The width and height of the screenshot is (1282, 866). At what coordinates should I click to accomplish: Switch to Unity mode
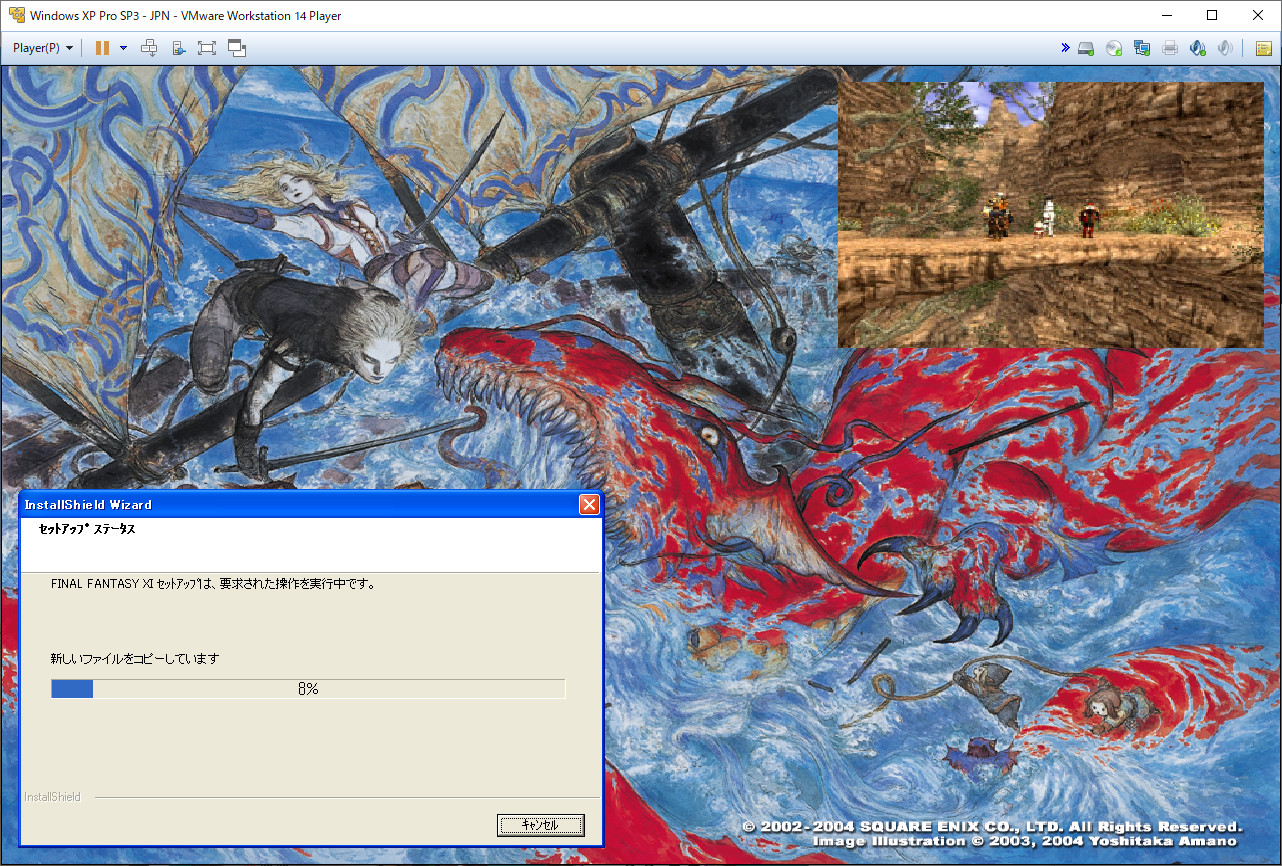click(237, 48)
